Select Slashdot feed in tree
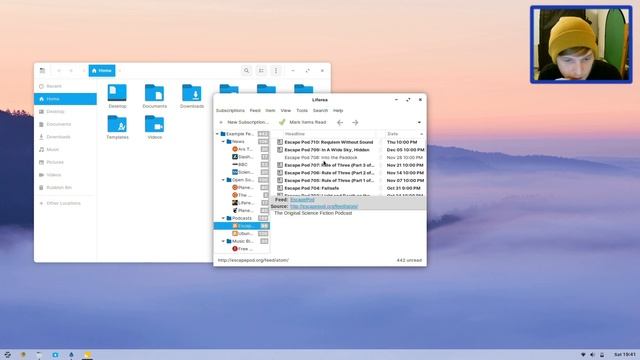This screenshot has width=640, height=360. pyautogui.click(x=242, y=157)
